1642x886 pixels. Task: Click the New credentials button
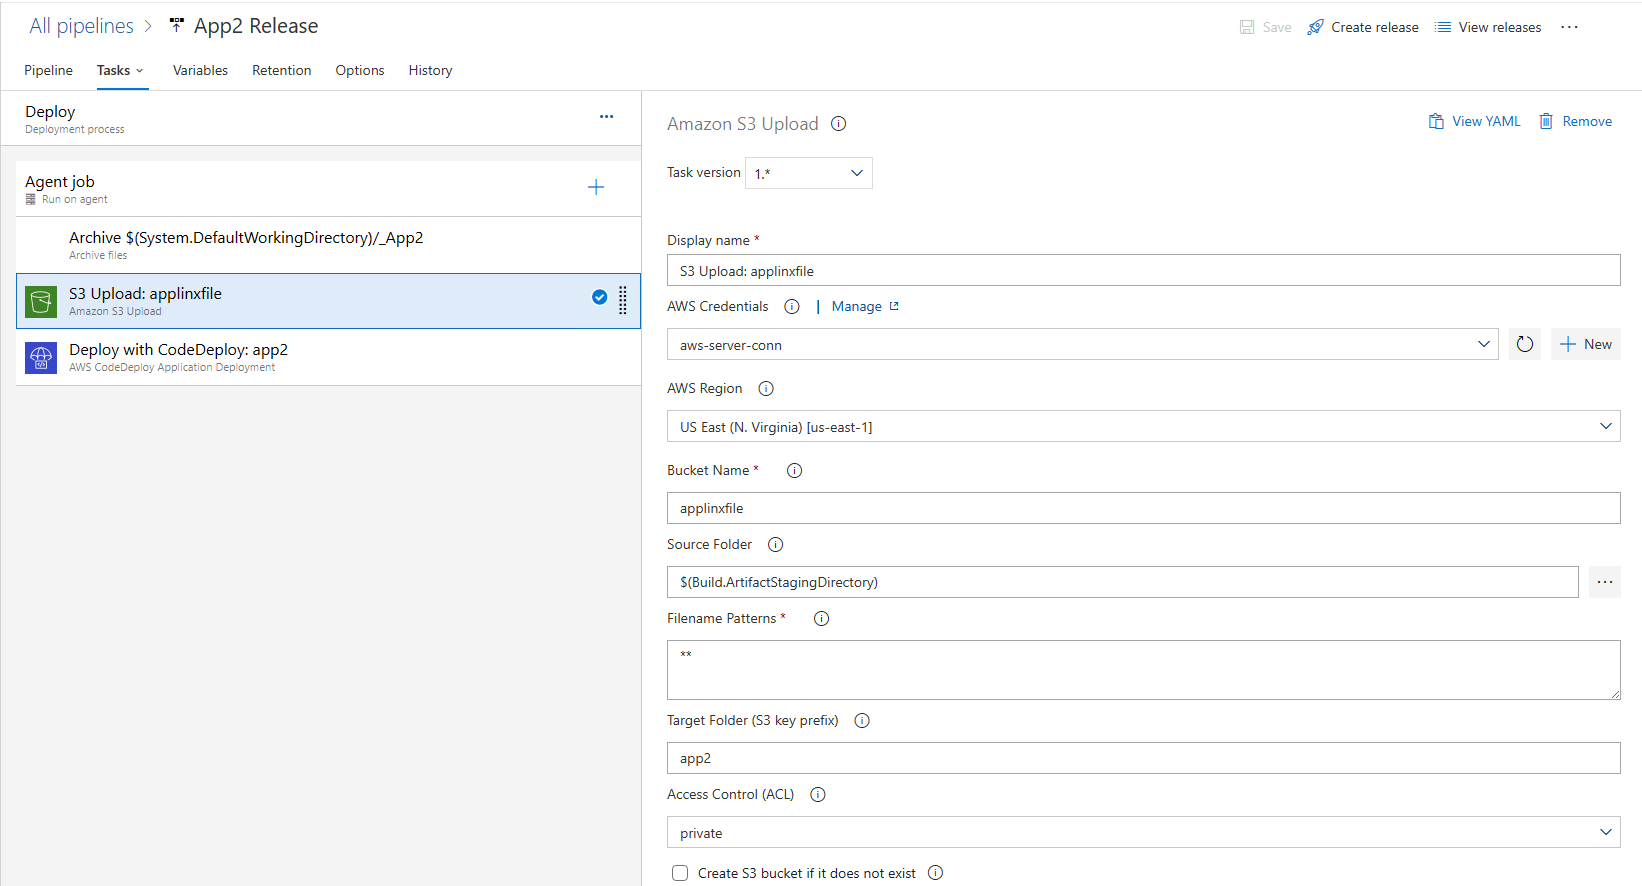(x=1586, y=344)
